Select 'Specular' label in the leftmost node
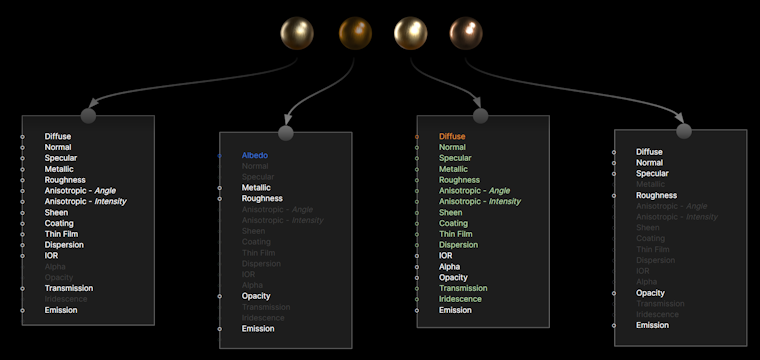The image size is (760, 360). click(x=61, y=158)
